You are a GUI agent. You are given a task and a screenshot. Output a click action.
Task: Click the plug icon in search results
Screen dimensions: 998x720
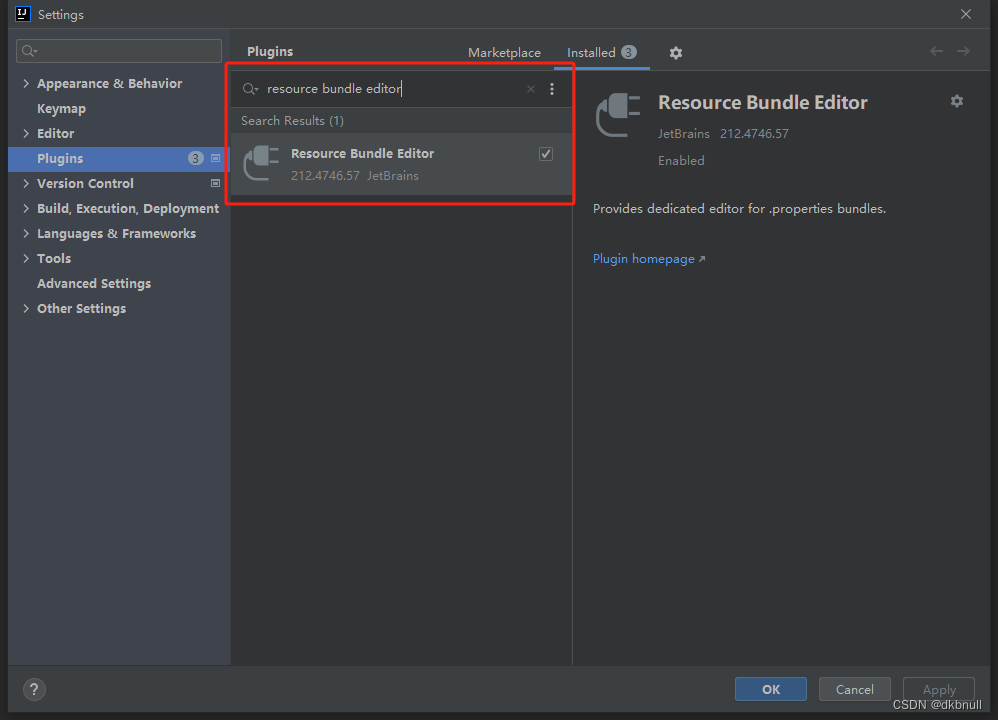(x=262, y=164)
